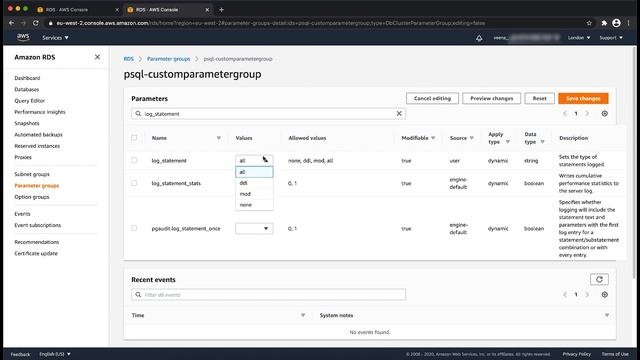This screenshot has width=640, height=360.
Task: Open Recent events settings gear
Action: coord(604,294)
